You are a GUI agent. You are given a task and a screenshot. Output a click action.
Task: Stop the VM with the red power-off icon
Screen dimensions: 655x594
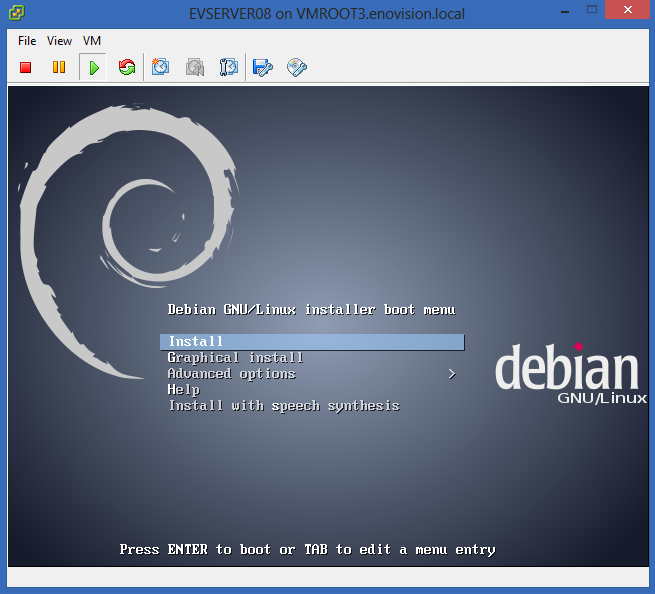coord(25,67)
